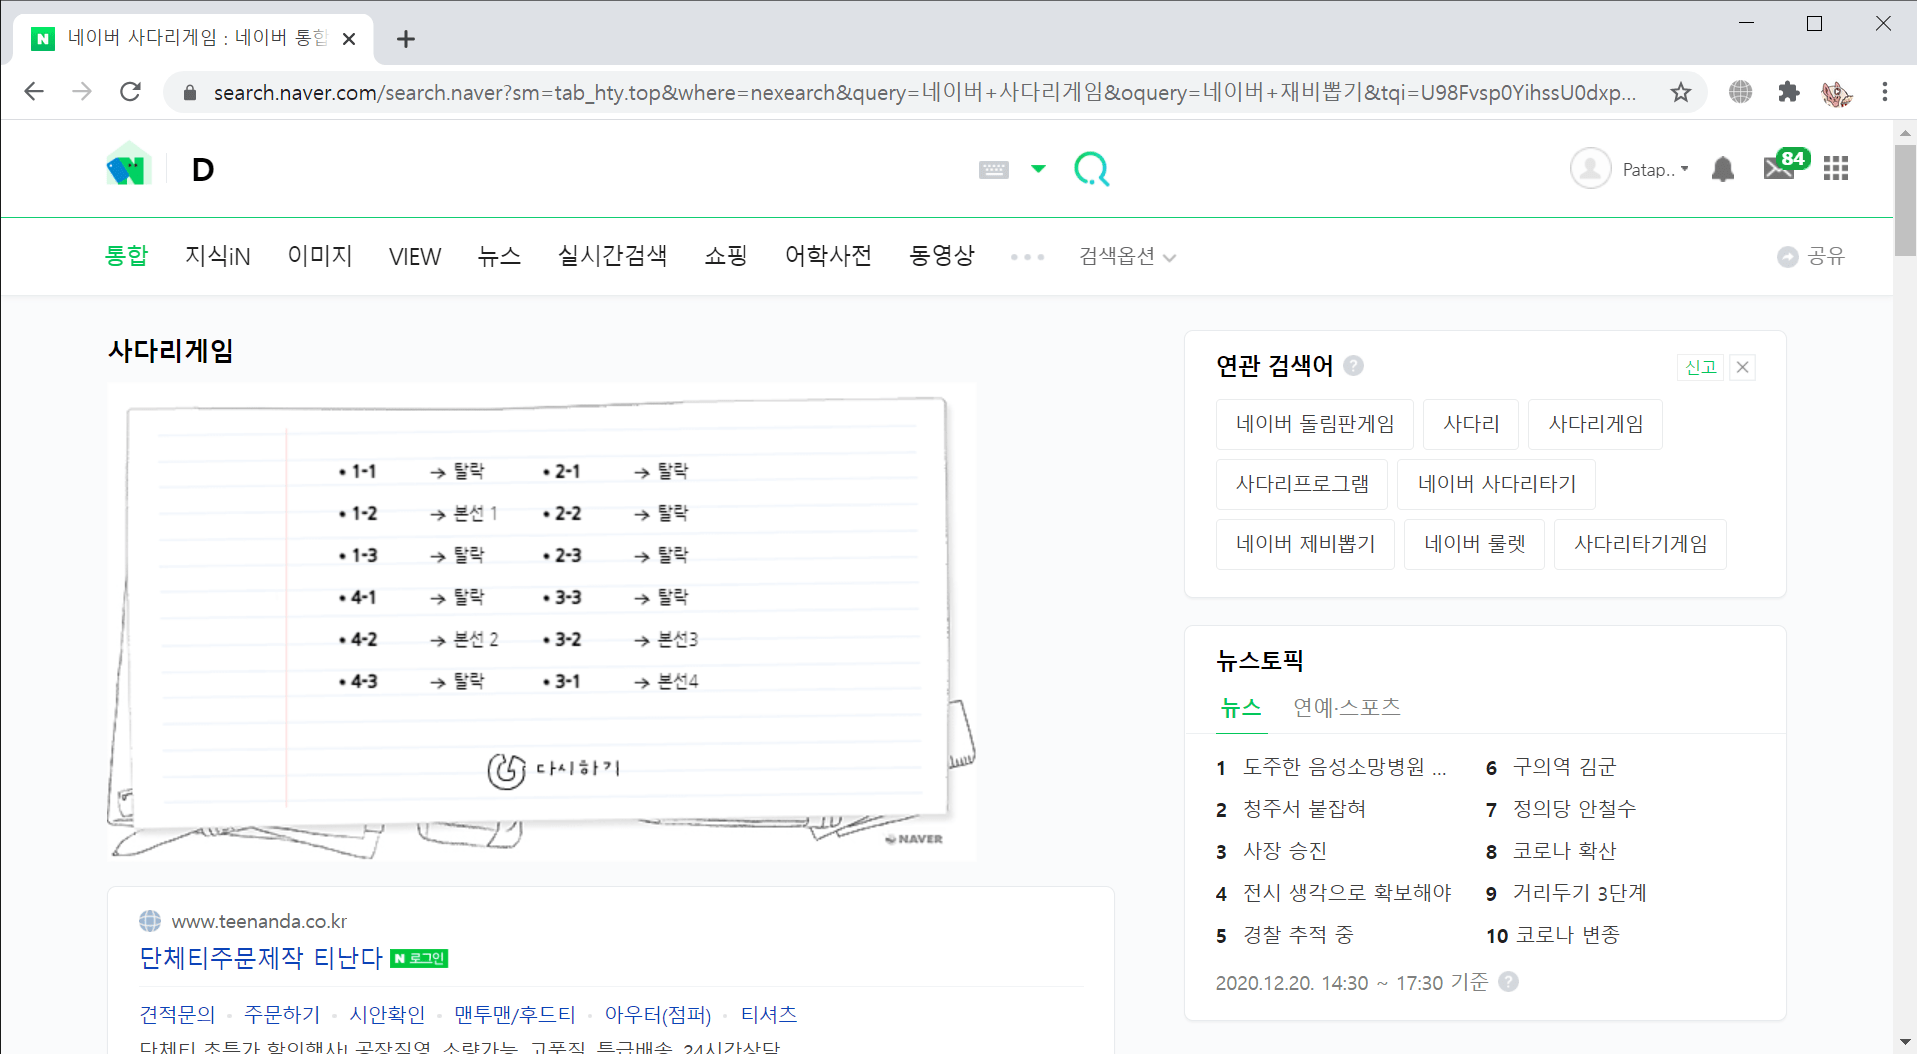The image size is (1917, 1054).
Task: Open the mail icon with 84 badge
Action: click(1785, 165)
